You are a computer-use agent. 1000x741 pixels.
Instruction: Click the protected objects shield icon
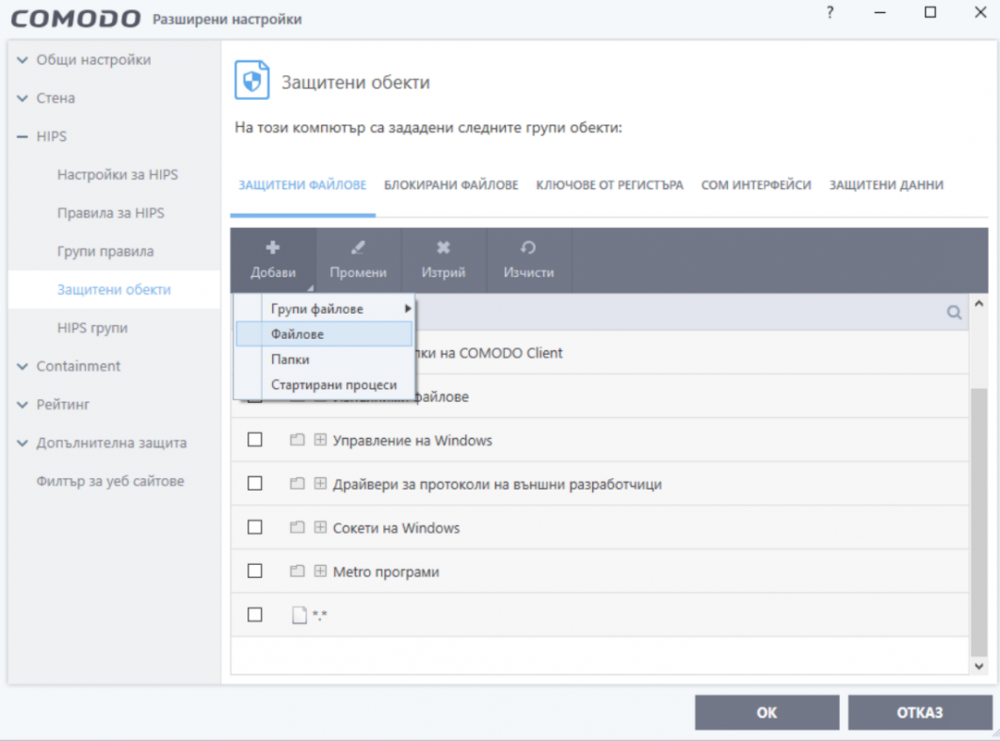252,80
